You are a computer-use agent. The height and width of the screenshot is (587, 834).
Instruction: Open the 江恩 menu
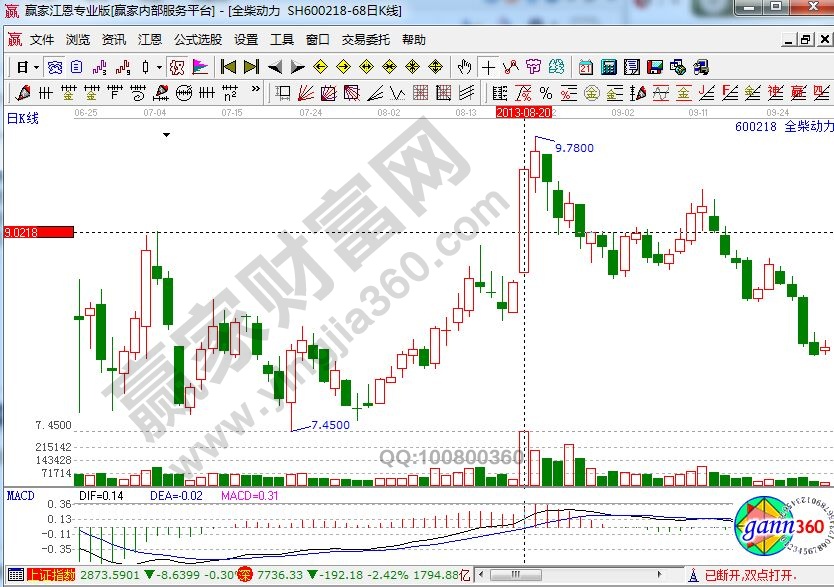[x=150, y=39]
